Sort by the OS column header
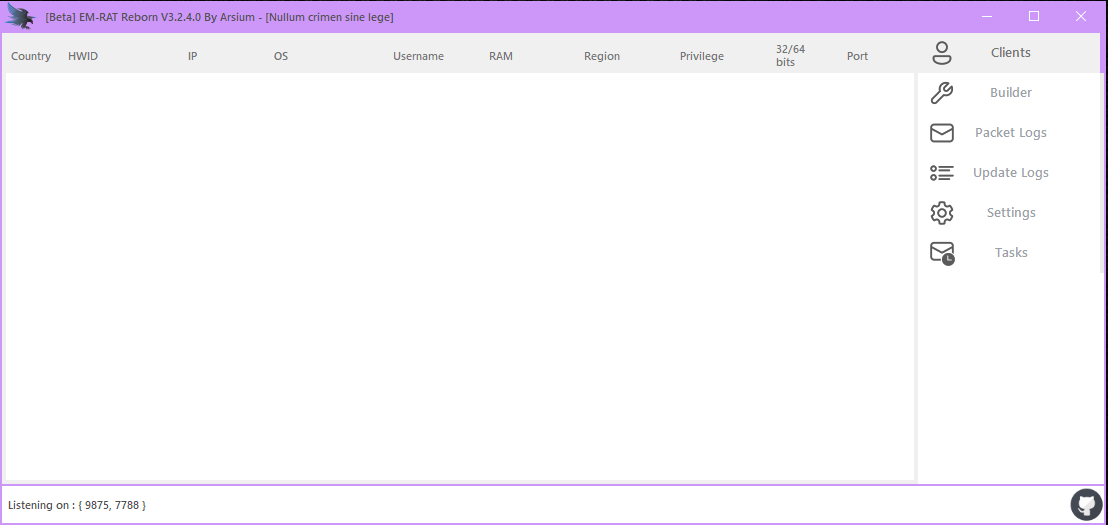 [x=281, y=57]
